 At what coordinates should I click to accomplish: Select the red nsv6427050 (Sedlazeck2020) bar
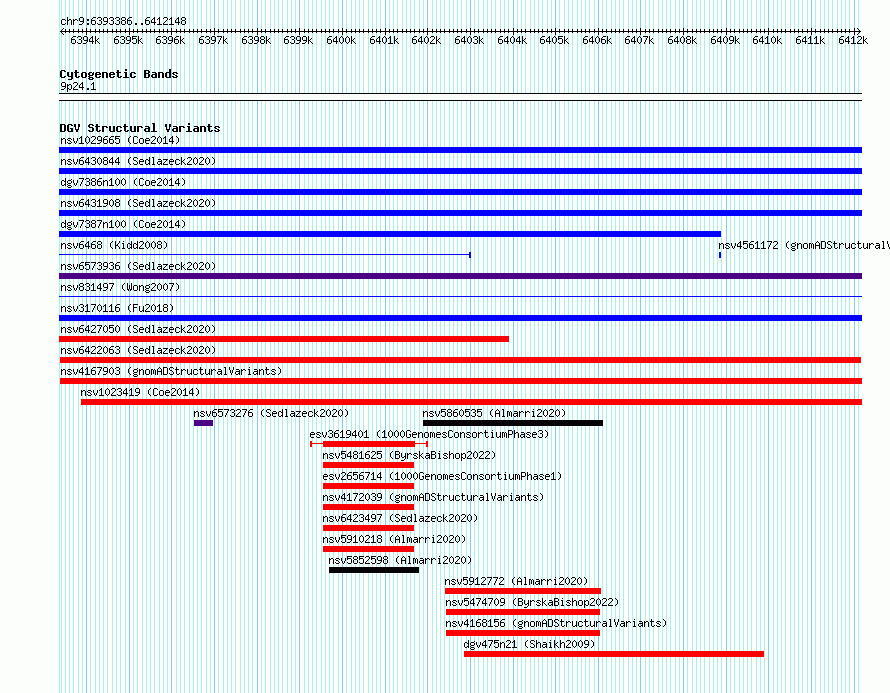tap(284, 339)
